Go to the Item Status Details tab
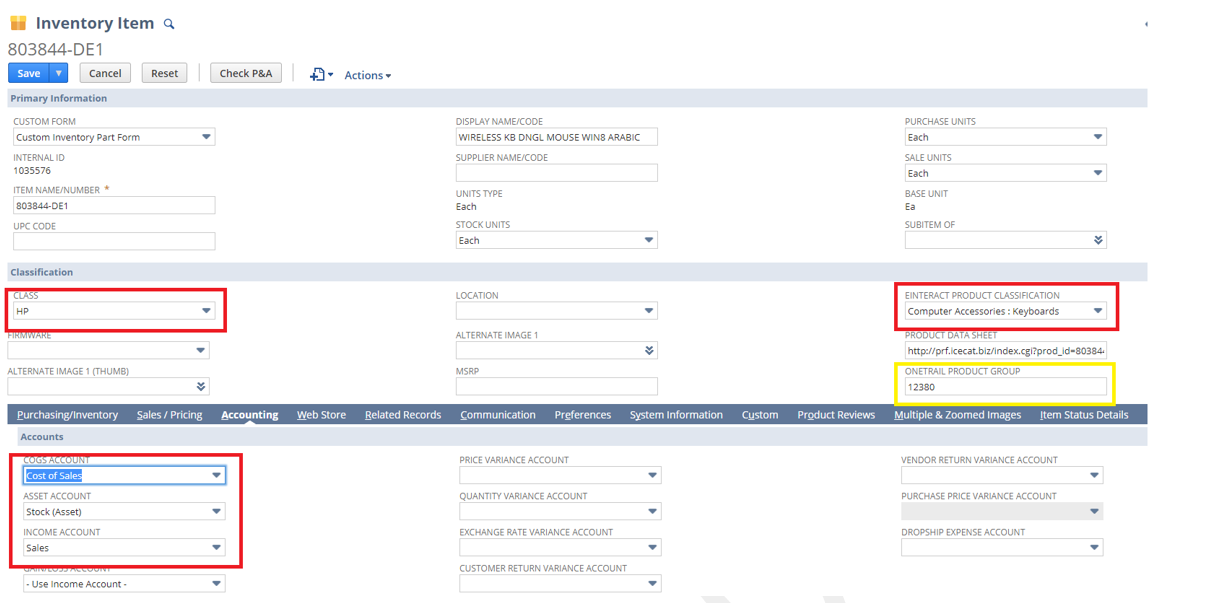The width and height of the screenshot is (1217, 603). pos(1083,415)
